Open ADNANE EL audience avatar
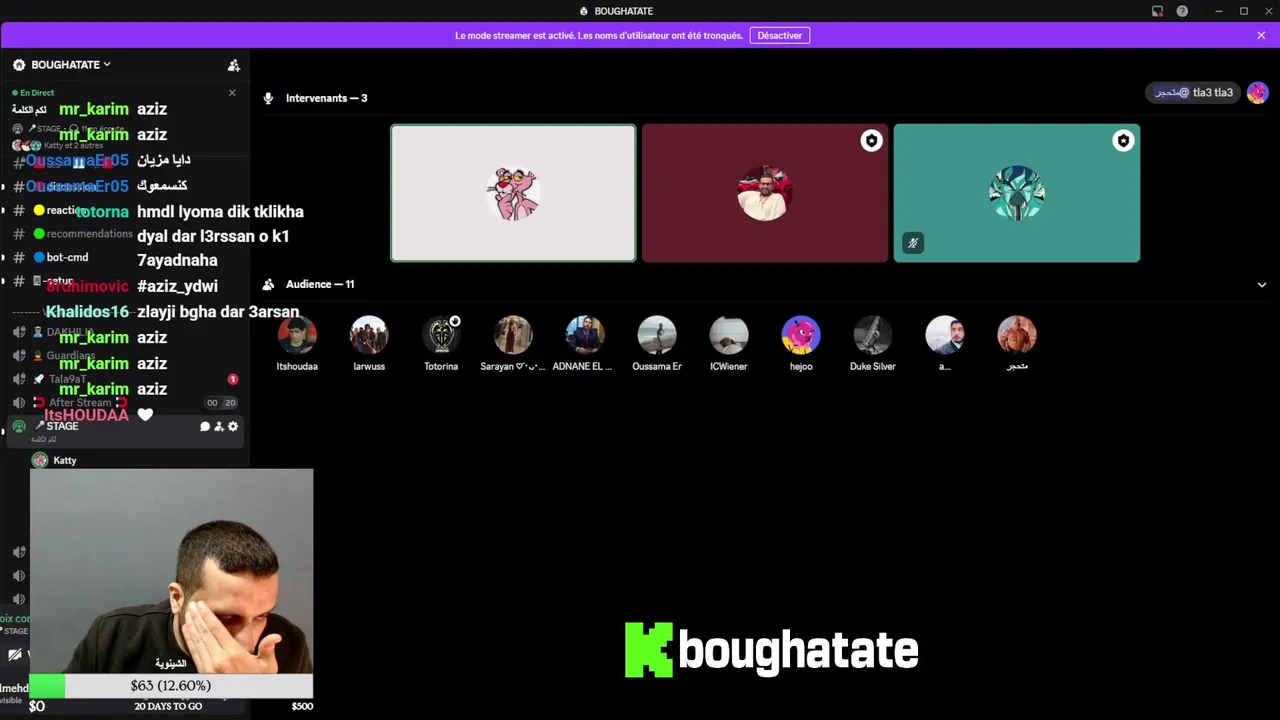The height and width of the screenshot is (720, 1280). pos(585,336)
